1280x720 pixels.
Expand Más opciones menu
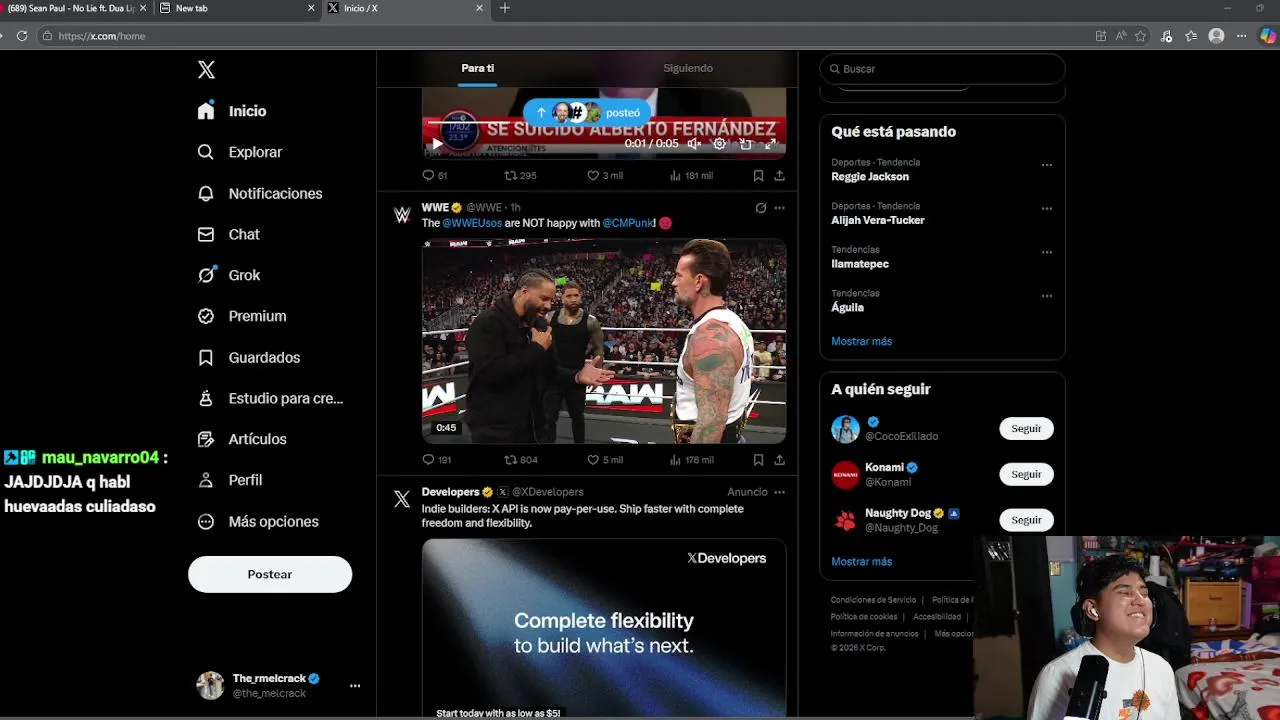(x=258, y=521)
